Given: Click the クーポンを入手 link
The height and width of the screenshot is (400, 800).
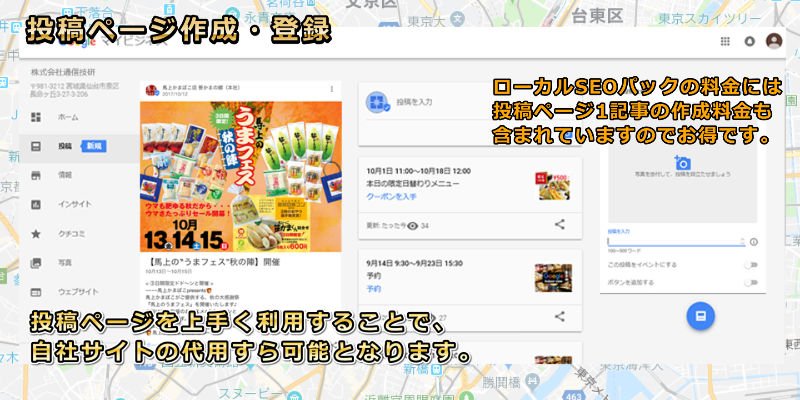Looking at the screenshot, I should coord(391,196).
